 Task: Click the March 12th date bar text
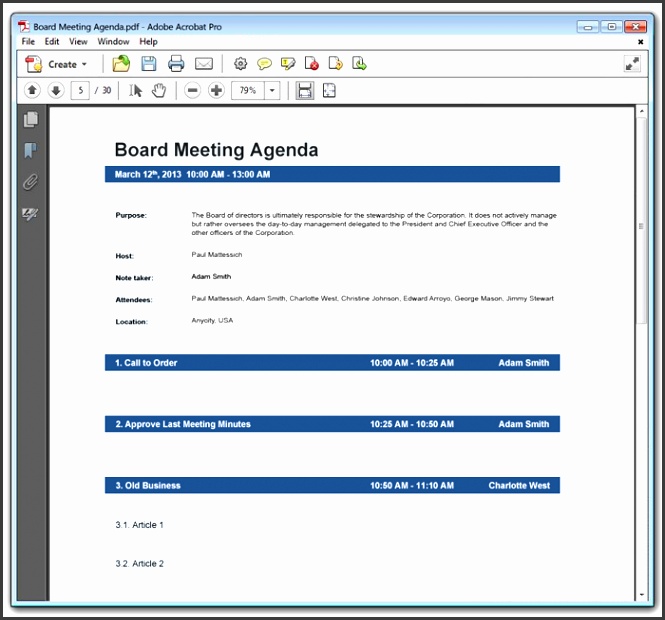[192, 174]
